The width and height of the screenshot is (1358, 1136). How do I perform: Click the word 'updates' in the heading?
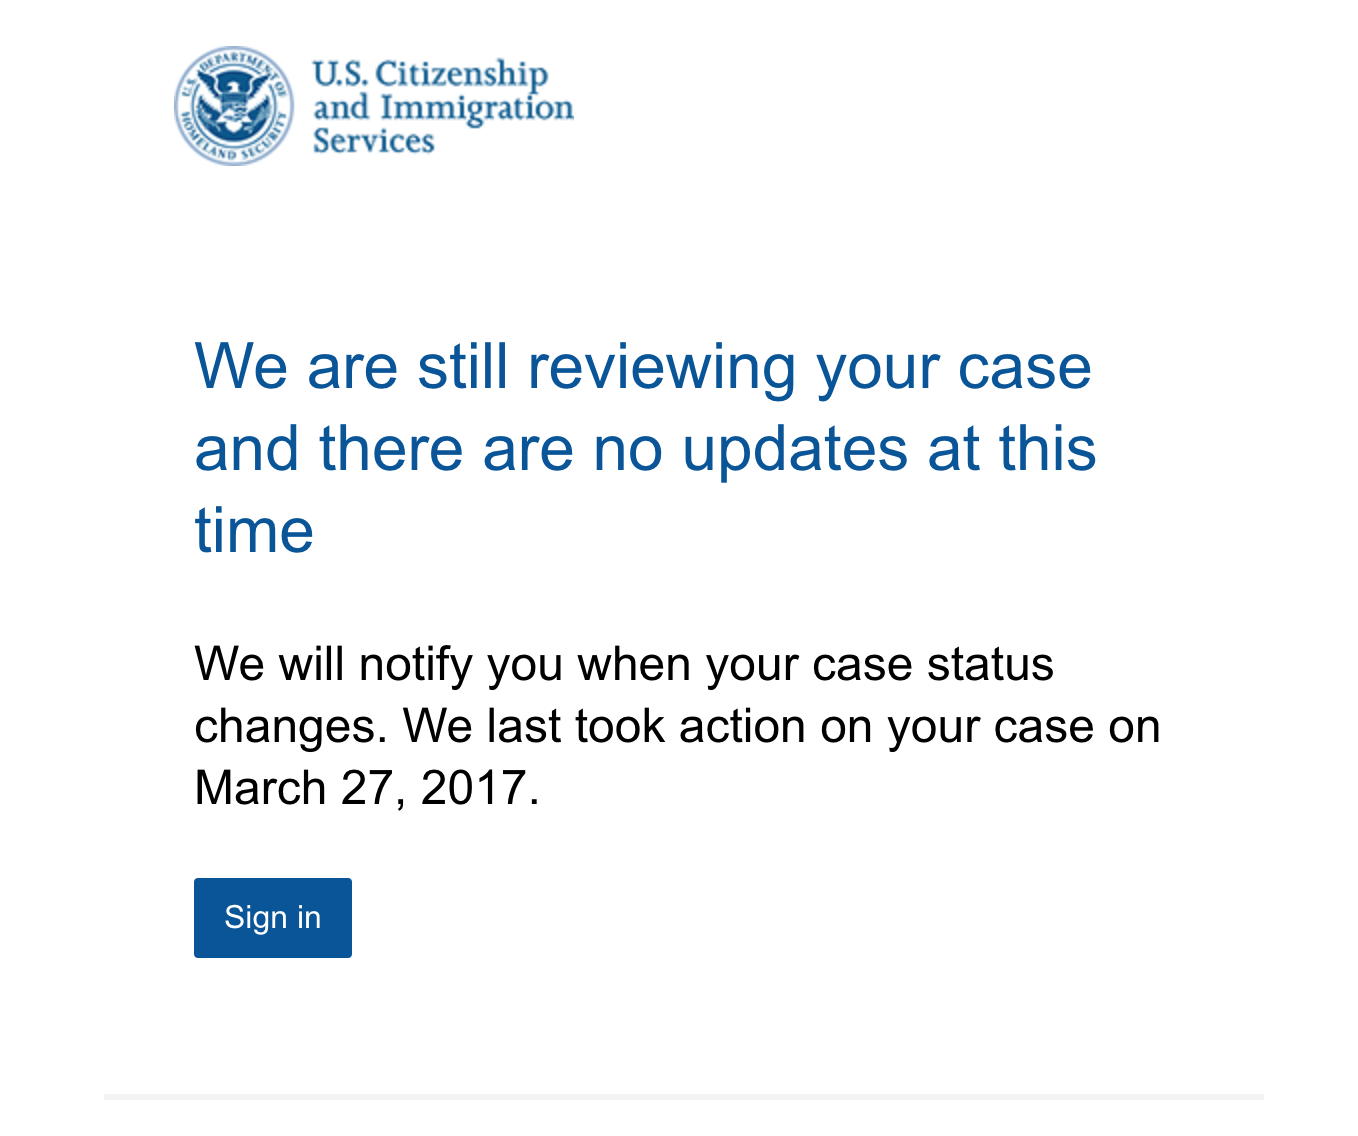(x=795, y=449)
